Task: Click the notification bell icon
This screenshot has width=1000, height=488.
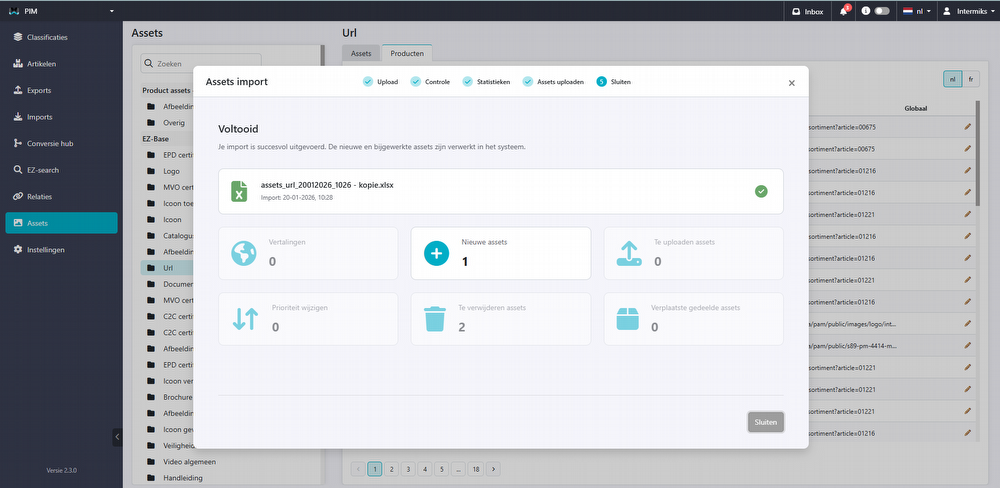Action: [x=844, y=11]
